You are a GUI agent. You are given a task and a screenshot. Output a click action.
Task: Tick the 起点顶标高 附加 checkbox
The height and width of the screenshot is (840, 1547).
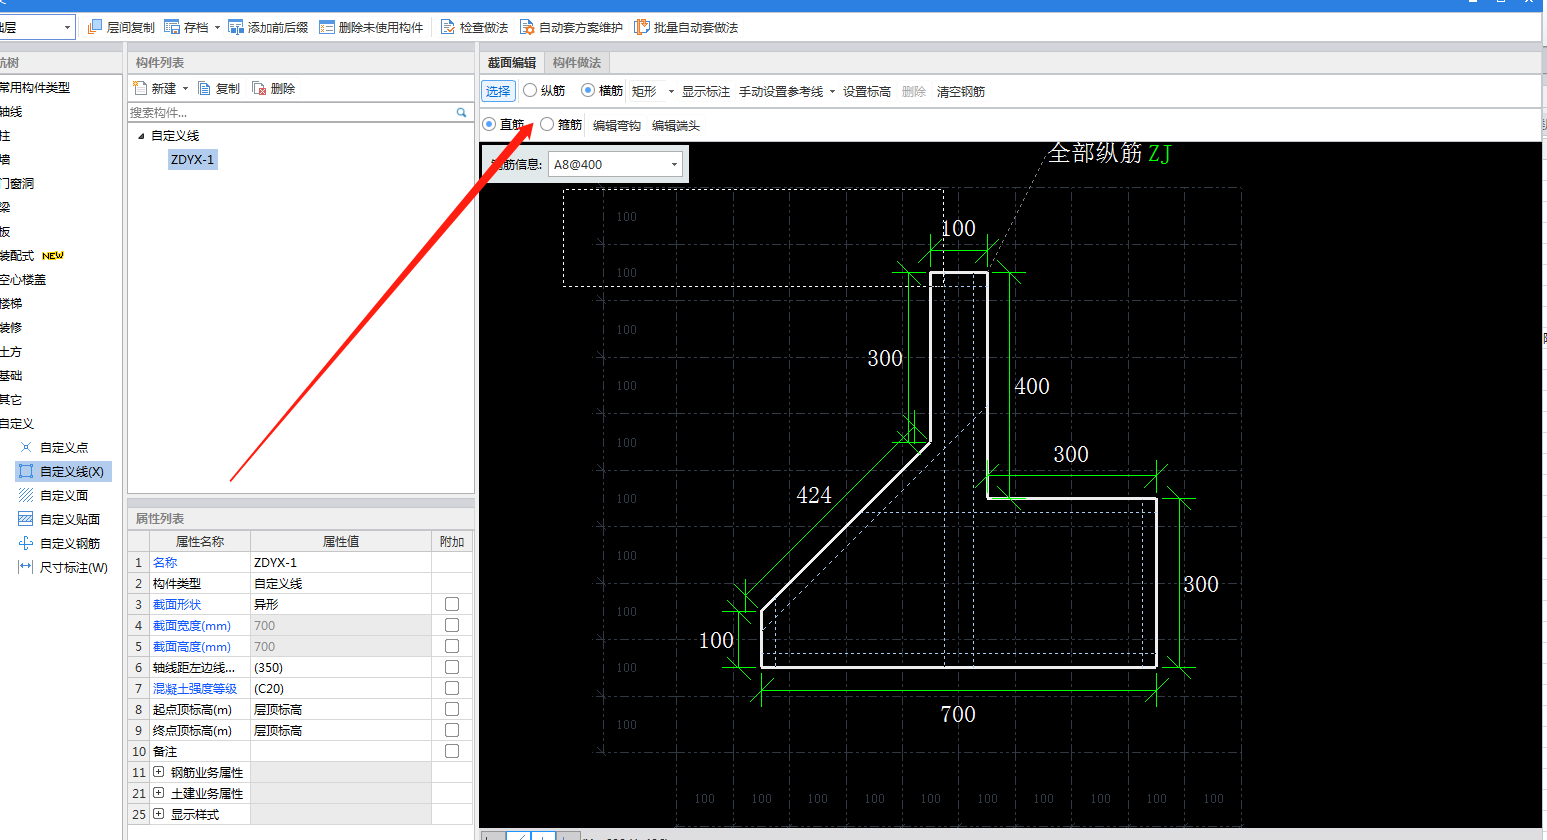(452, 709)
